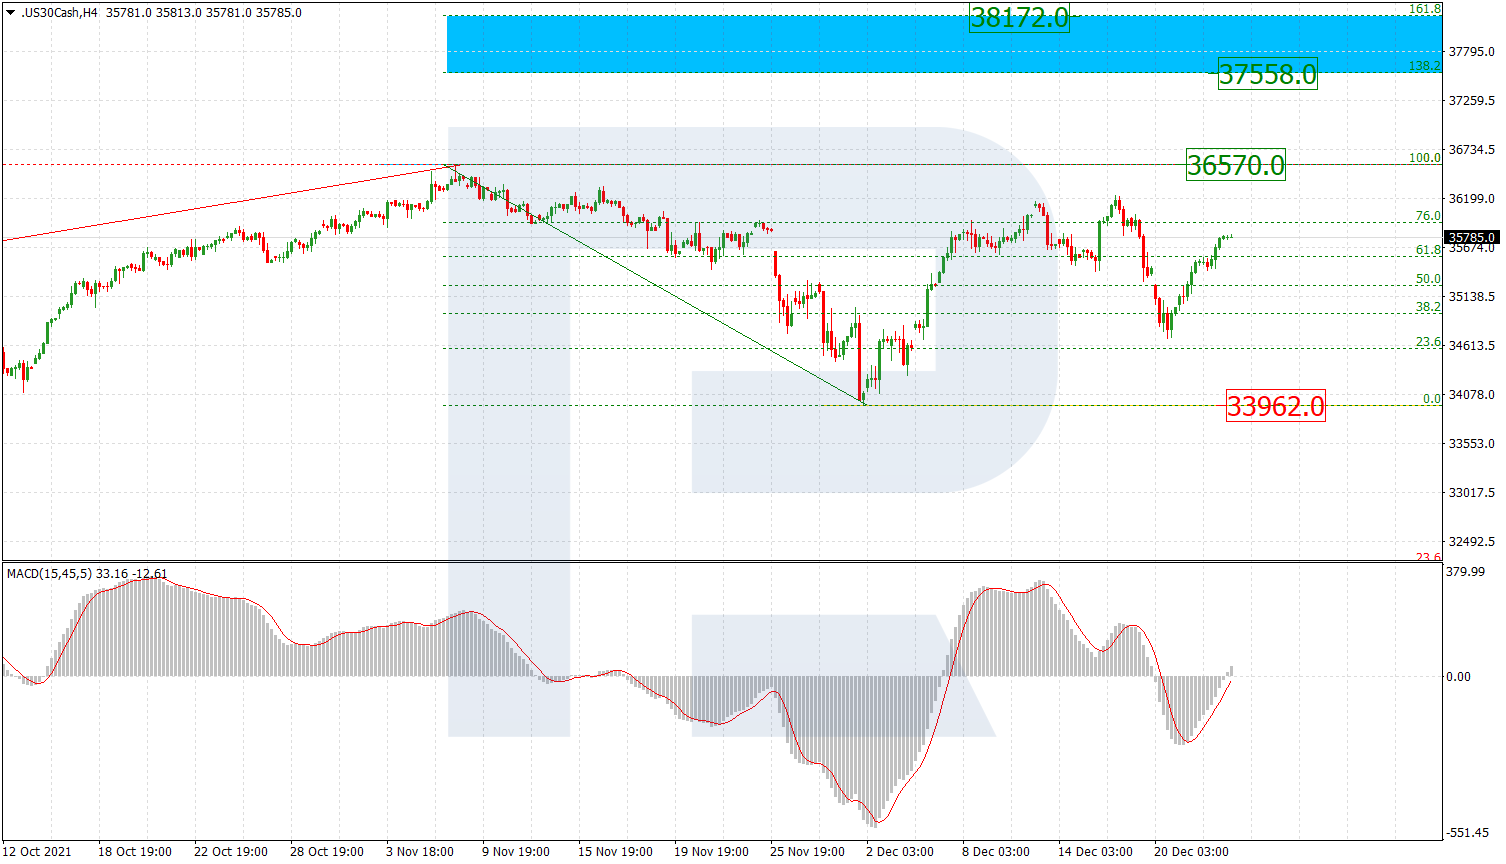The width and height of the screenshot is (1506, 864).
Task: Select the Fibonacci 50.0 level label
Action: tap(1428, 279)
